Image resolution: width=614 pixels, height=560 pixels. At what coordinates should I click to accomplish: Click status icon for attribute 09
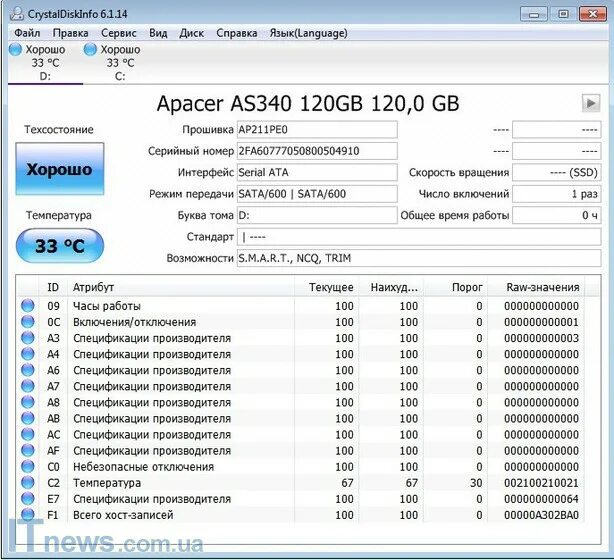coord(27,306)
